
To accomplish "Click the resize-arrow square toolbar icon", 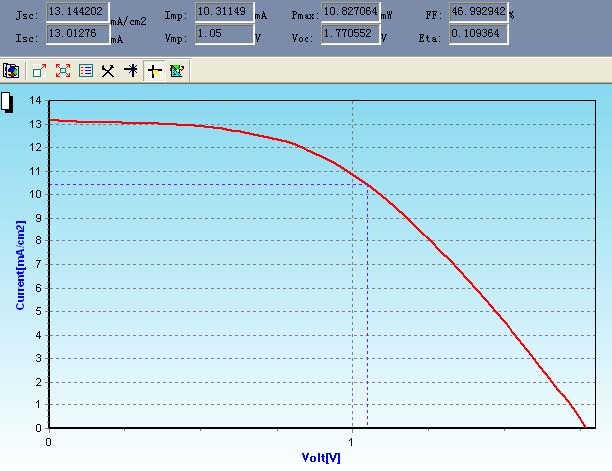I will (40, 71).
